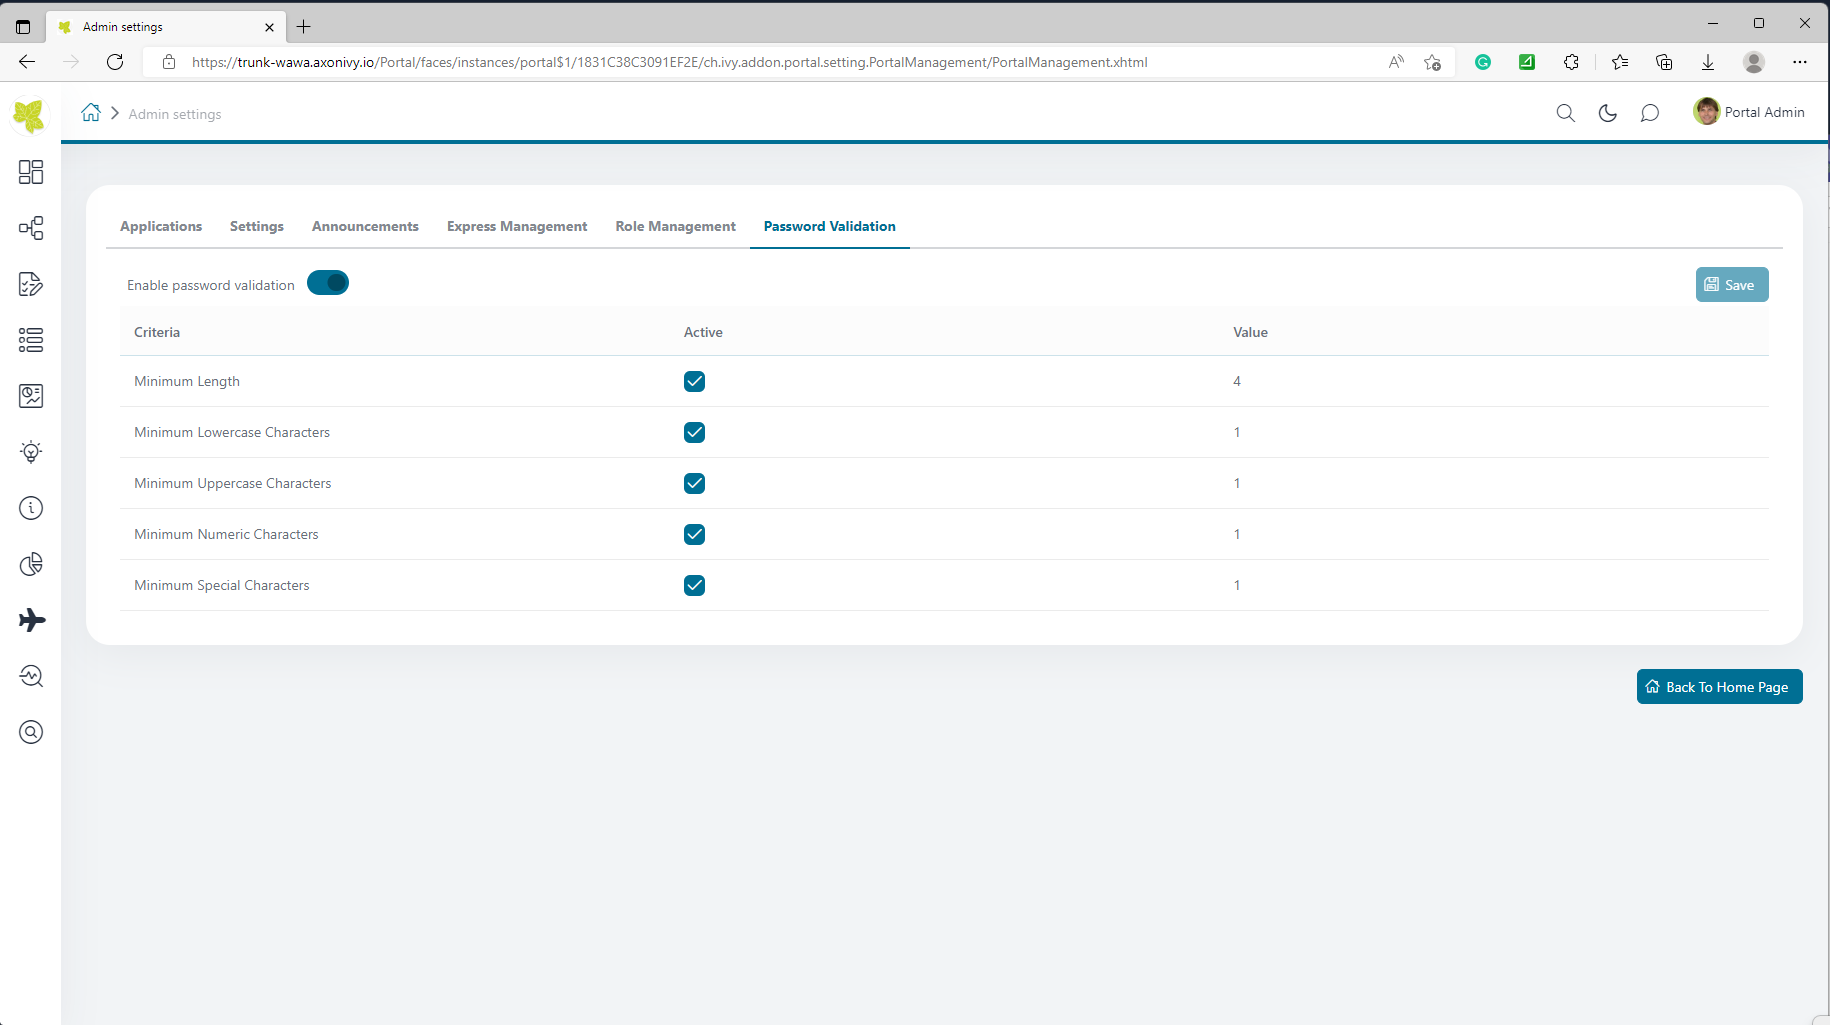Uncheck the Minimum Length active checkbox
Screen dimensions: 1830x1025
pos(694,381)
